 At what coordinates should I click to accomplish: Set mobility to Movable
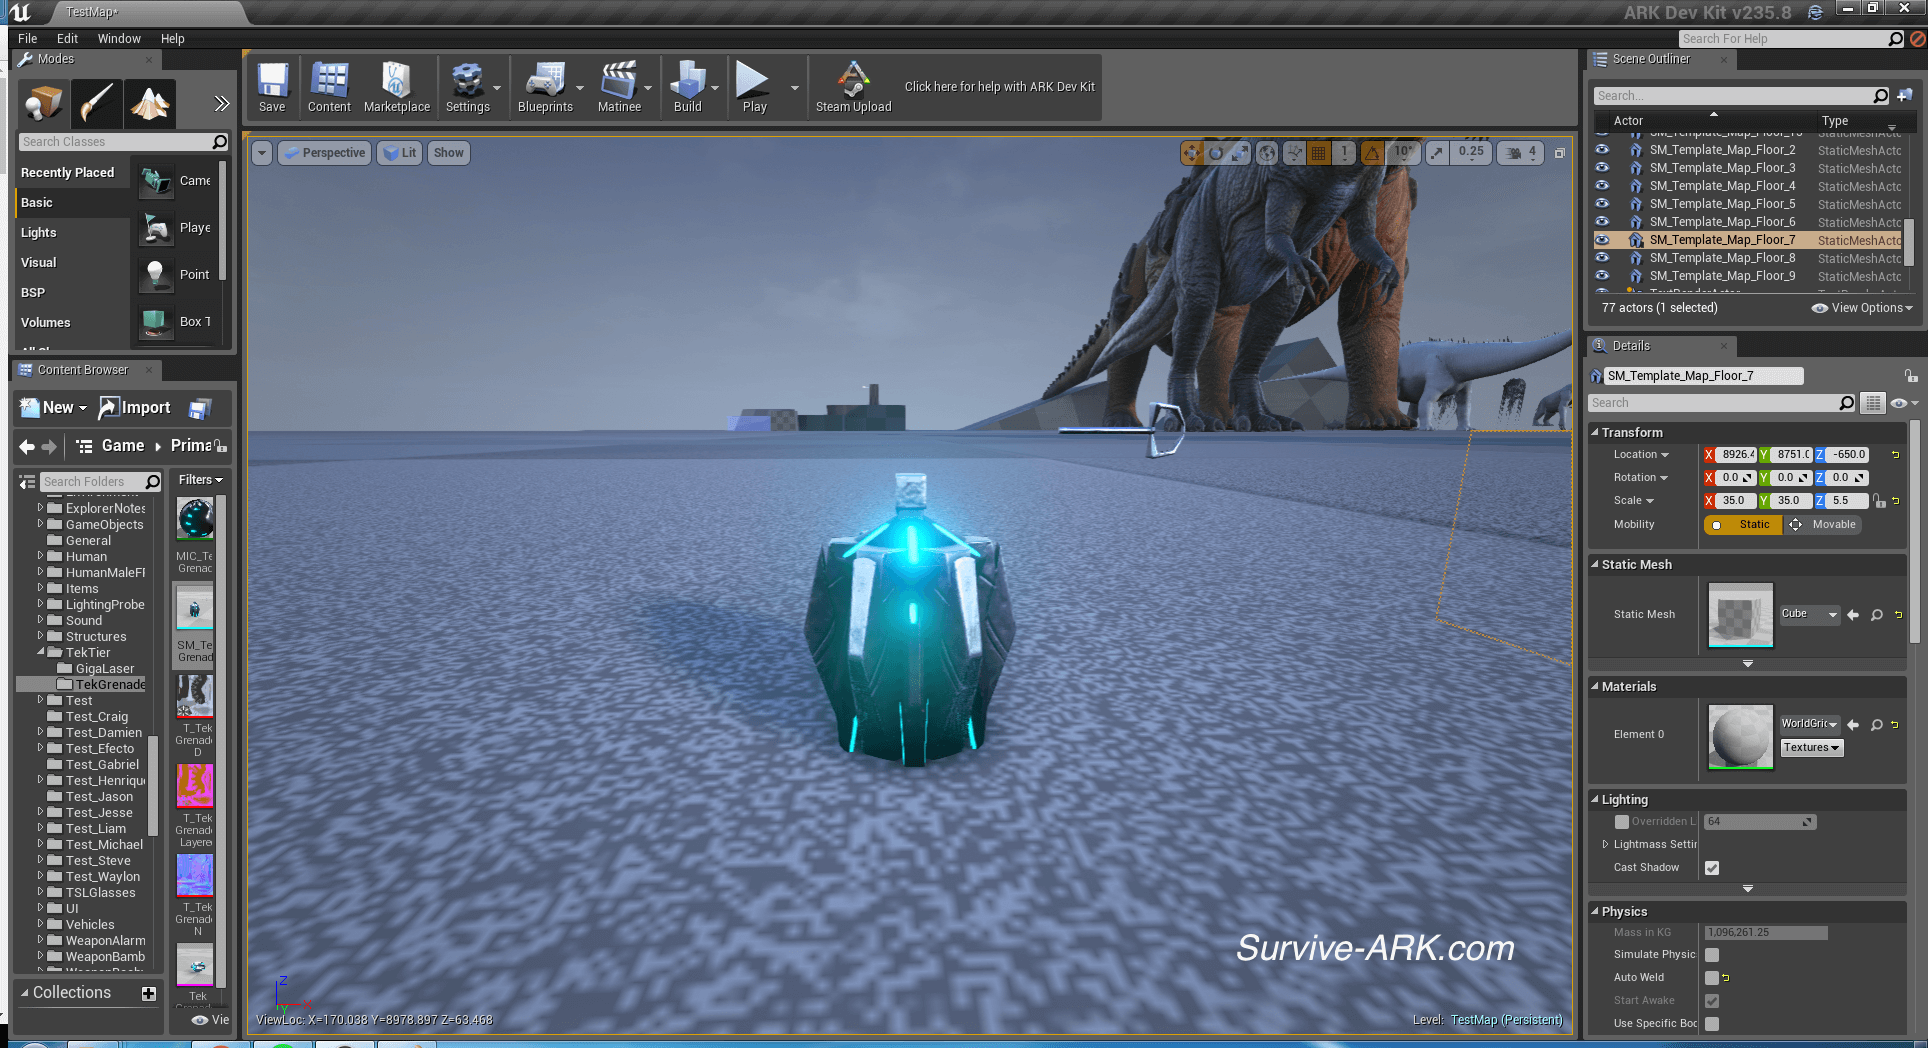pos(1824,525)
